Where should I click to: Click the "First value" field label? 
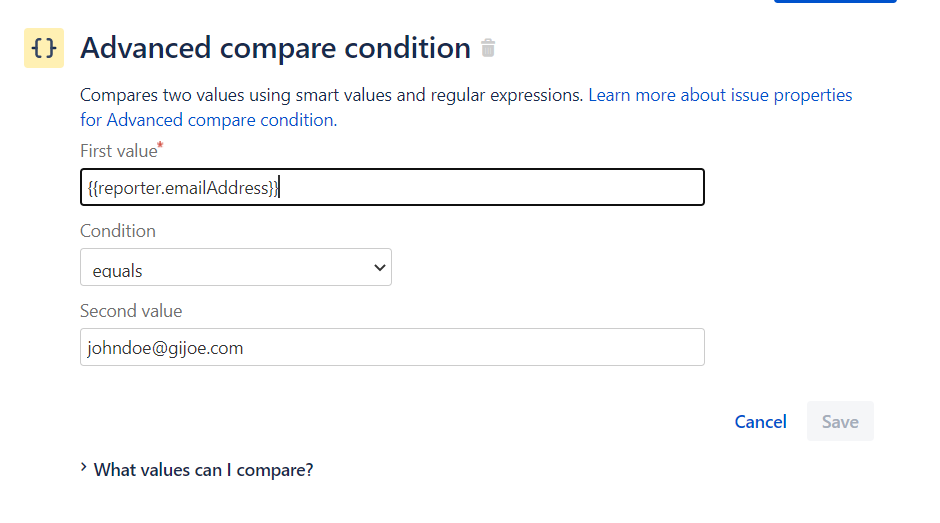119,151
